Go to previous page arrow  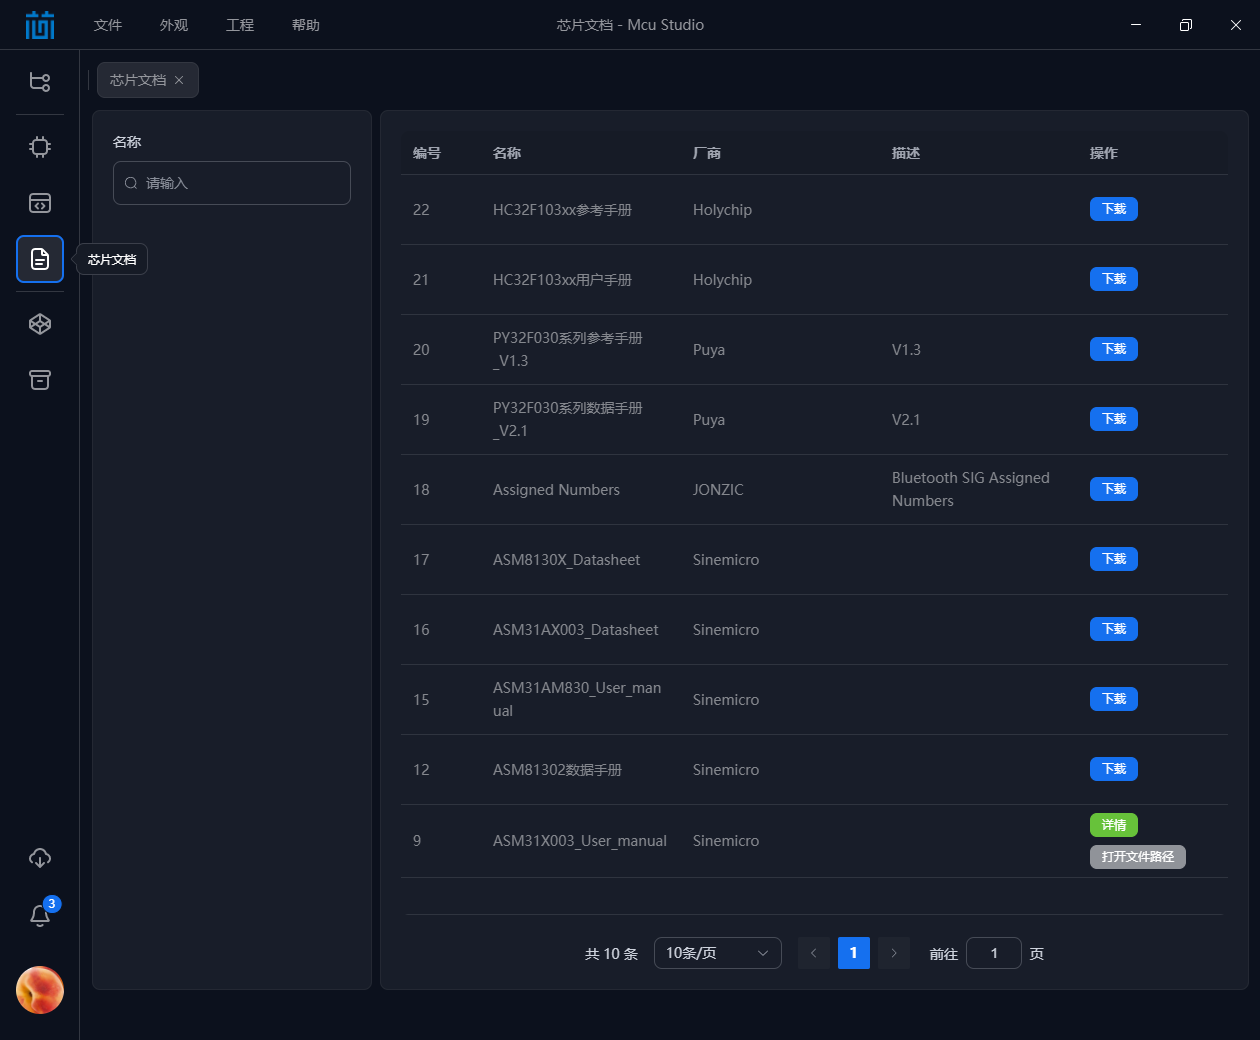[x=814, y=953]
